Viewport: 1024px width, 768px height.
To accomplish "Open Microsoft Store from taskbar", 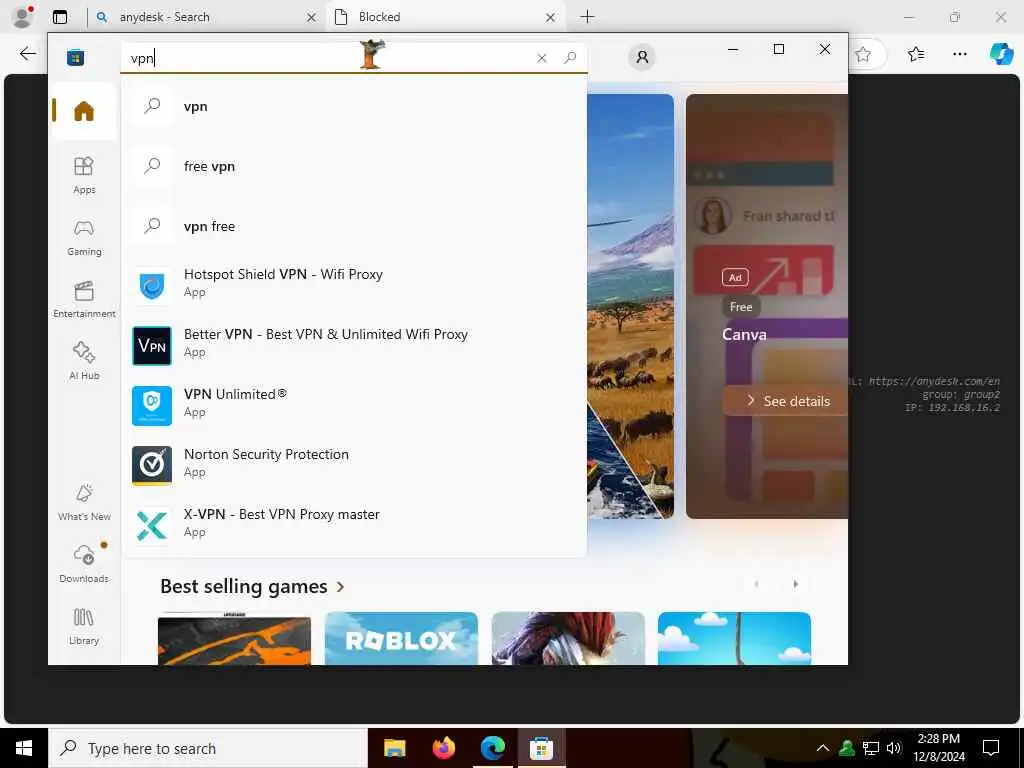I will pyautogui.click(x=541, y=748).
